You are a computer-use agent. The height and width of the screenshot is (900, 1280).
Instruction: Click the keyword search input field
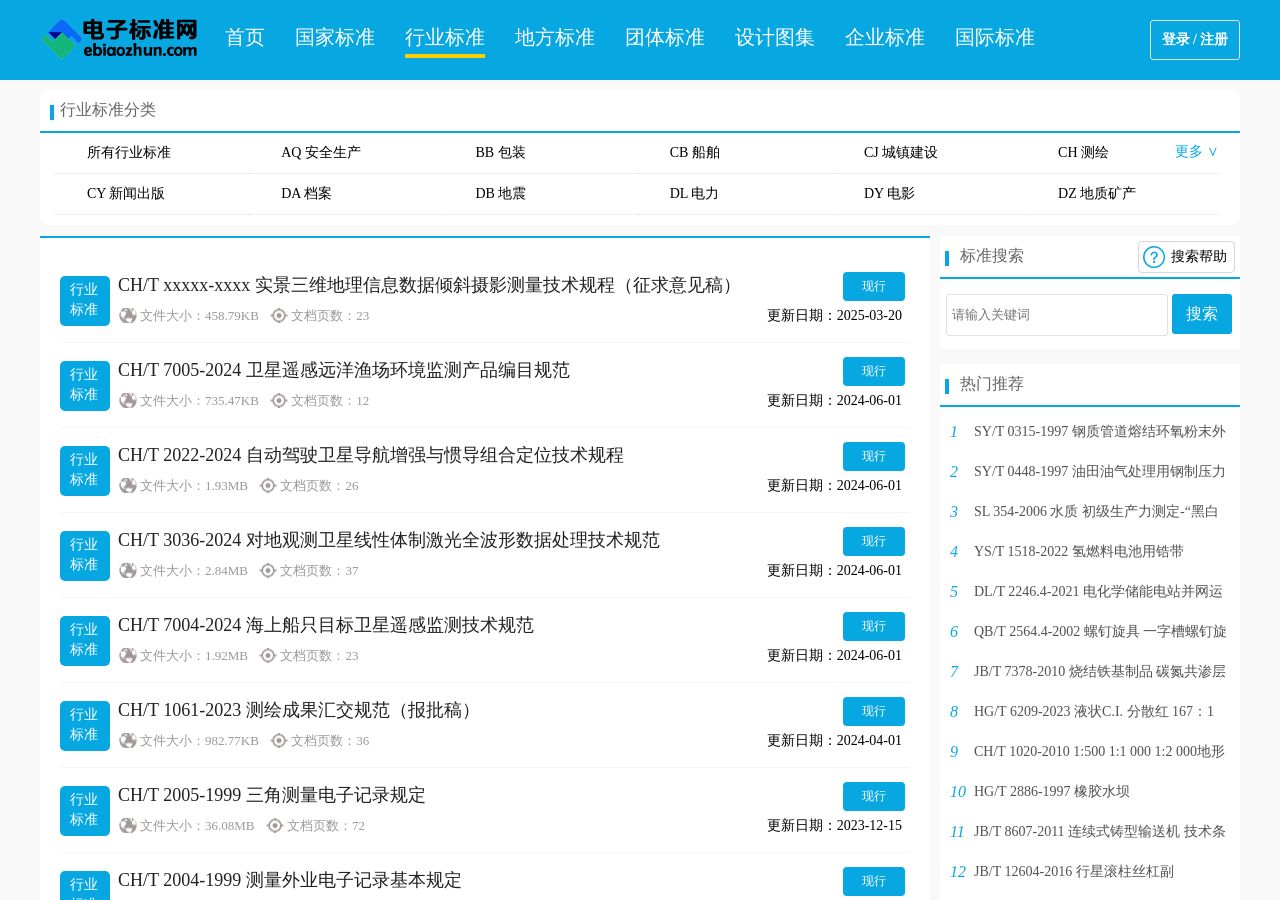[1057, 315]
